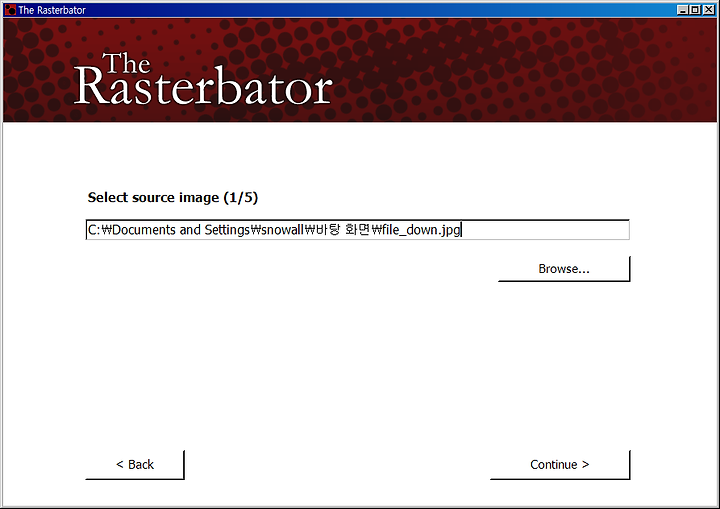Open the Browse... file dialog
The width and height of the screenshot is (720, 509).
564,269
